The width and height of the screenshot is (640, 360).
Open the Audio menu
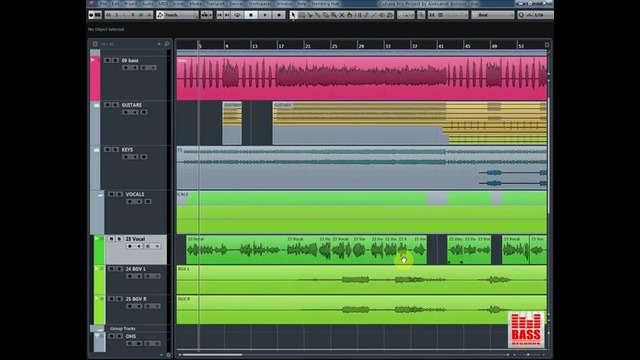pos(148,4)
